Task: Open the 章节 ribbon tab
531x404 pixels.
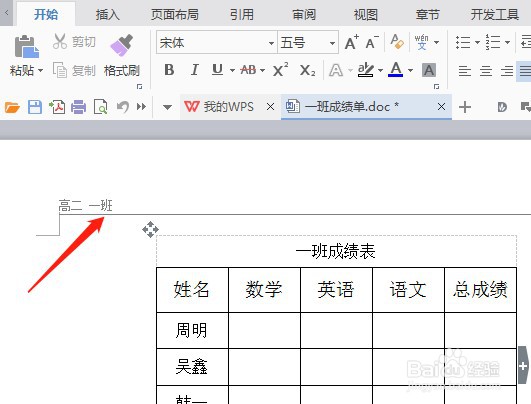Action: [427, 15]
